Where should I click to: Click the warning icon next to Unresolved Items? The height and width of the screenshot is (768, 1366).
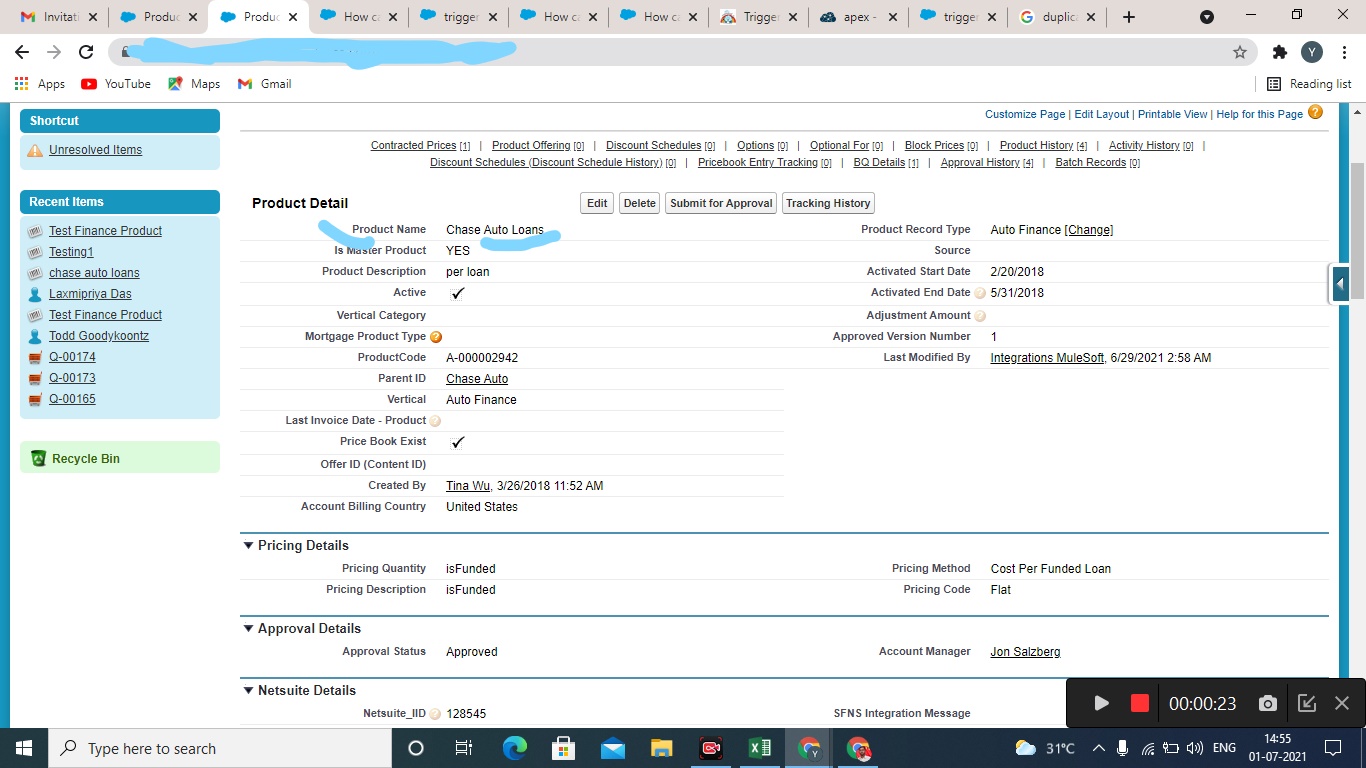coord(35,150)
